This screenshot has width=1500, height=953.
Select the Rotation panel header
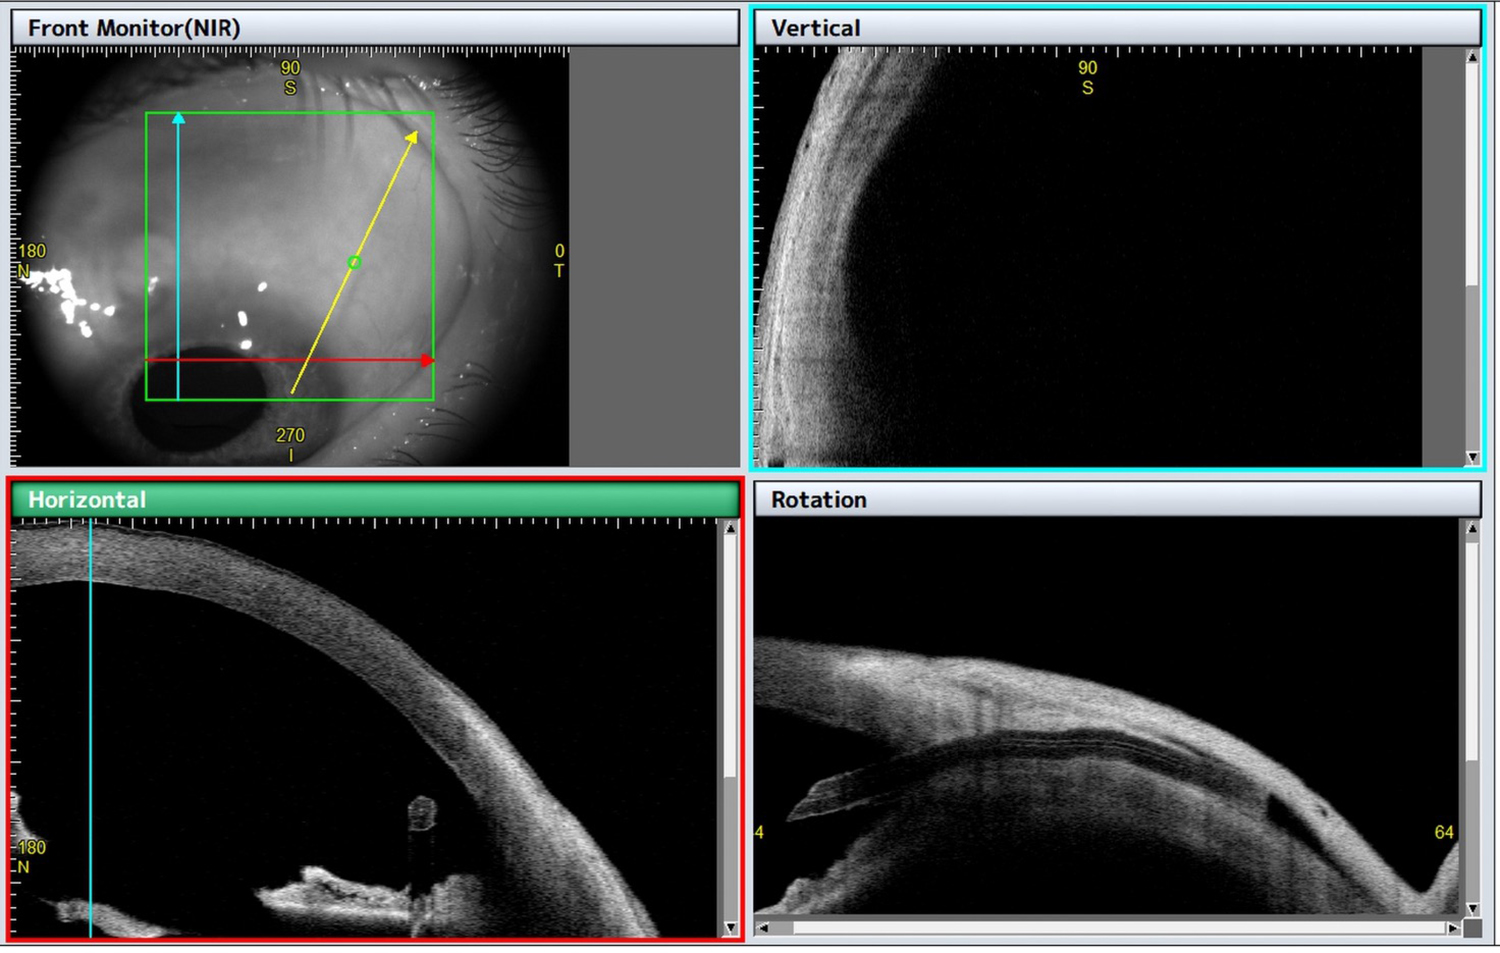[1116, 499]
